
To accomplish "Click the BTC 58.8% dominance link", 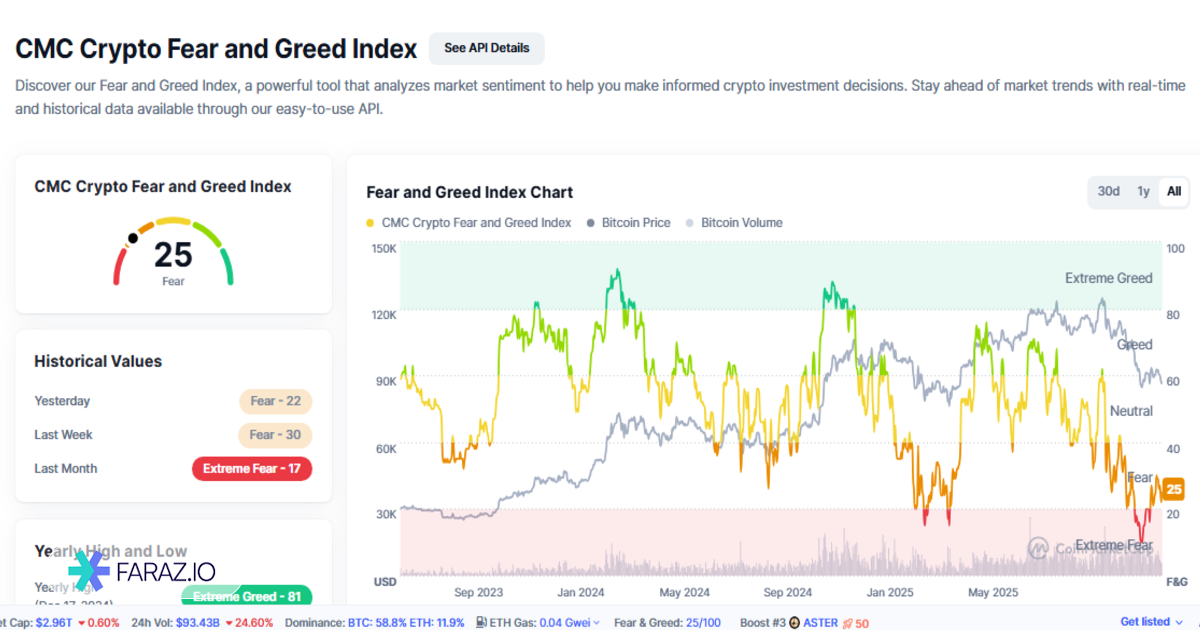I will tap(375, 622).
